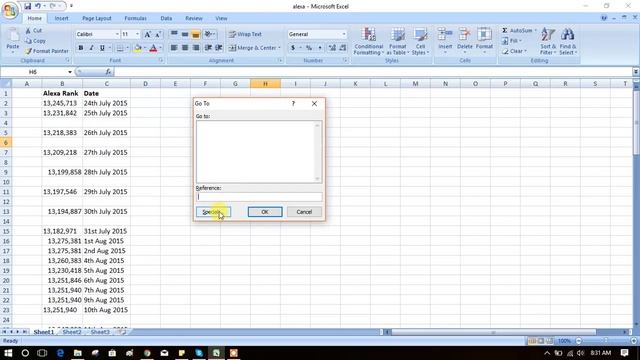Decrease font size with Shrink Font

pos(158,34)
